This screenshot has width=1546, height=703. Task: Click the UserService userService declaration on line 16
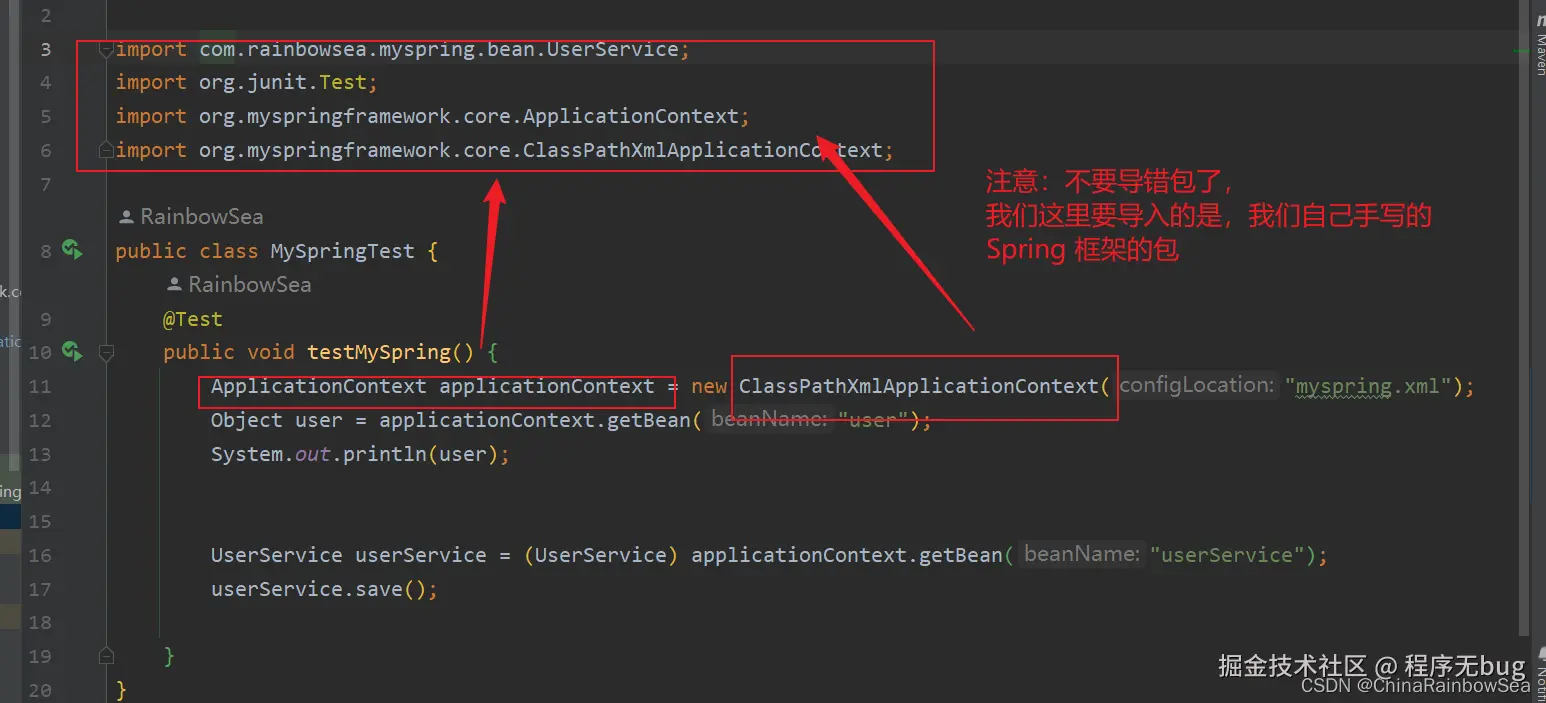tap(348, 555)
